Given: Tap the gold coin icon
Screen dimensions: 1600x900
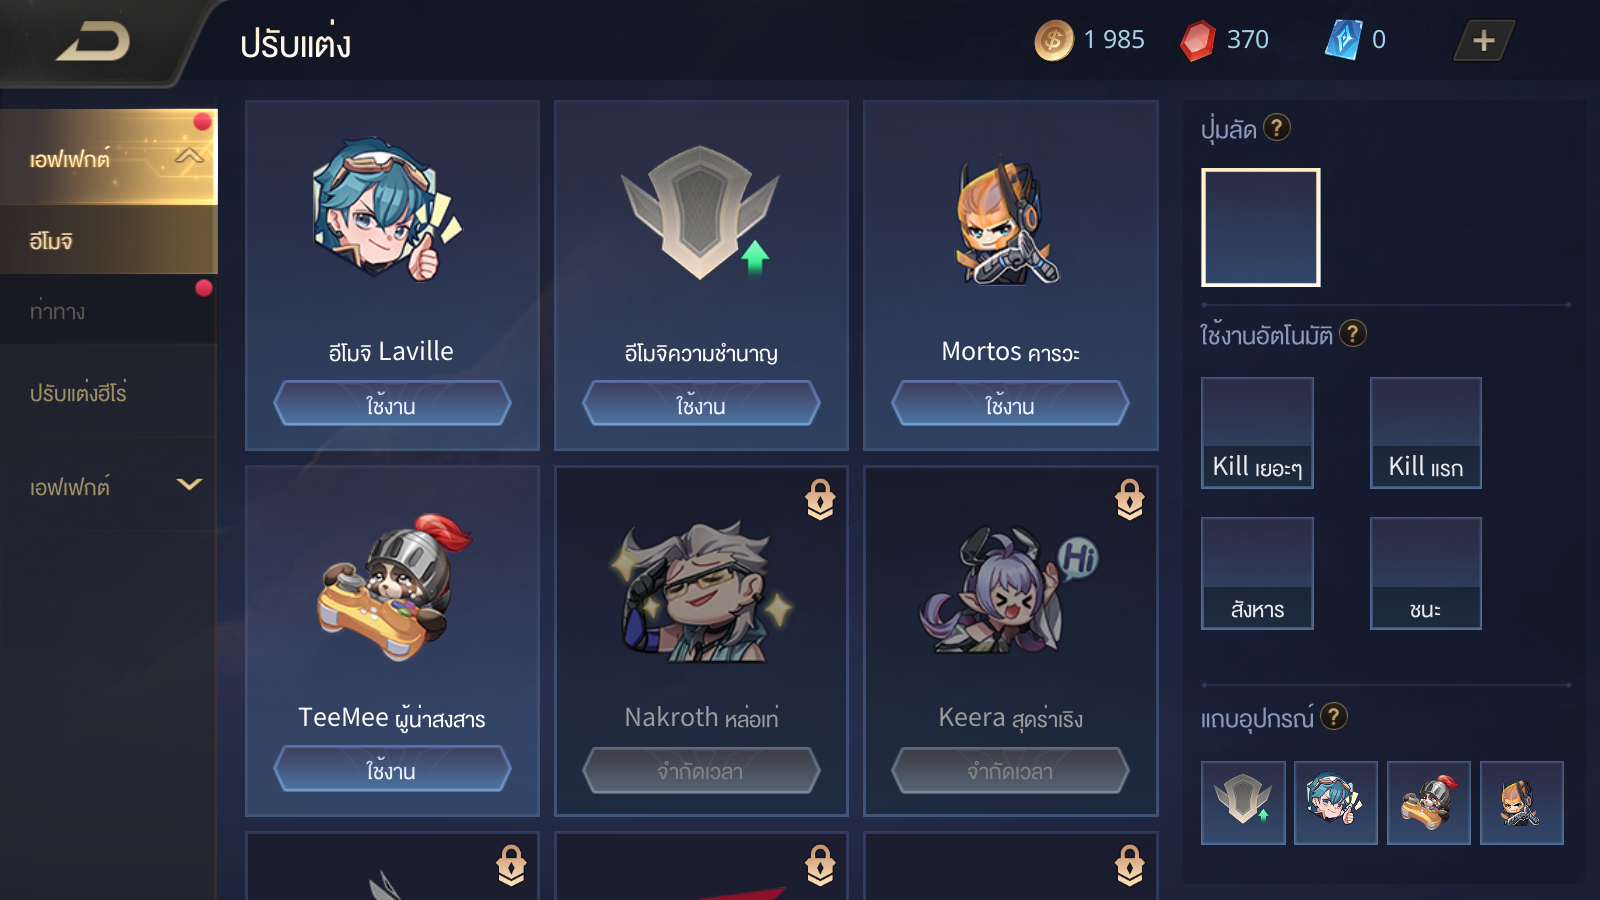Looking at the screenshot, I should coord(1054,40).
